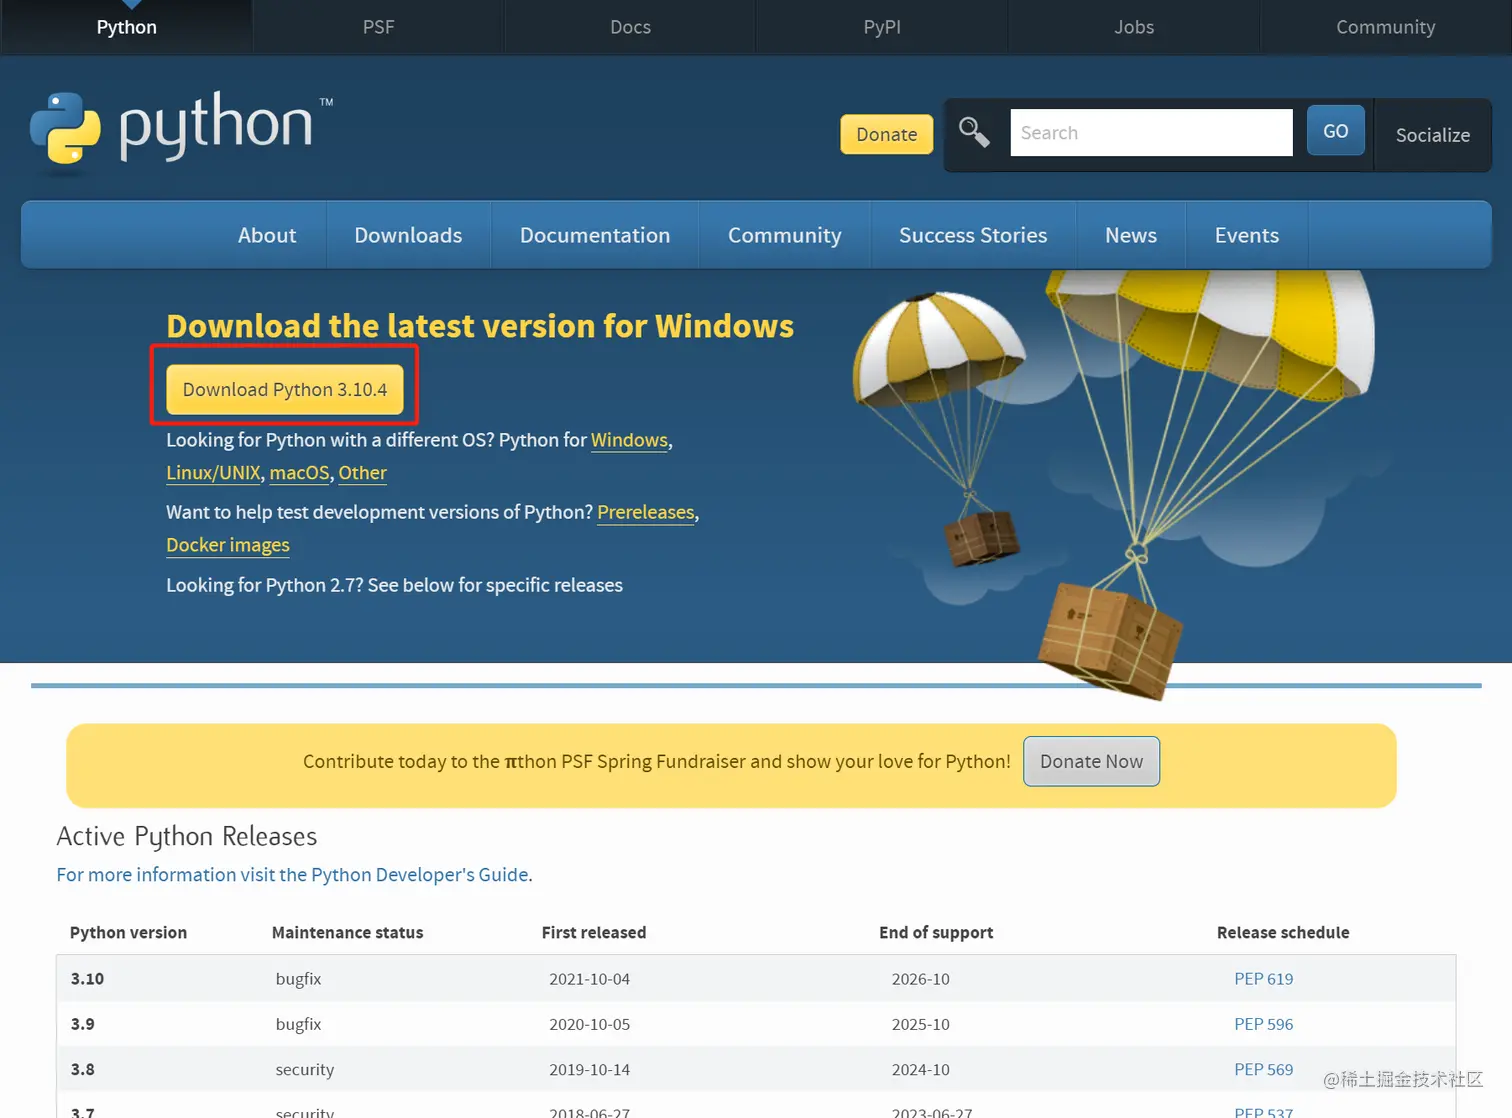This screenshot has width=1512, height=1118.
Task: Open the About navigation menu
Action: coord(267,235)
